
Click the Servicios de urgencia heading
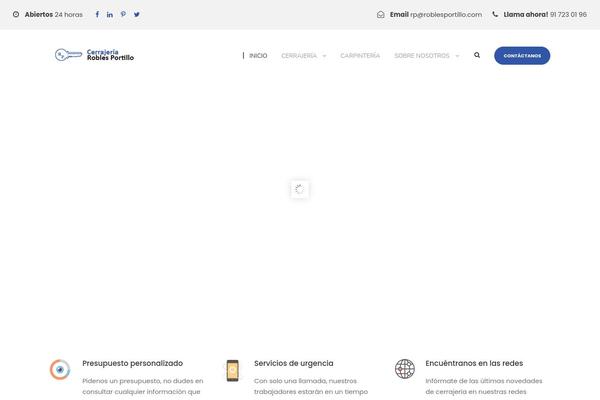pyautogui.click(x=293, y=363)
